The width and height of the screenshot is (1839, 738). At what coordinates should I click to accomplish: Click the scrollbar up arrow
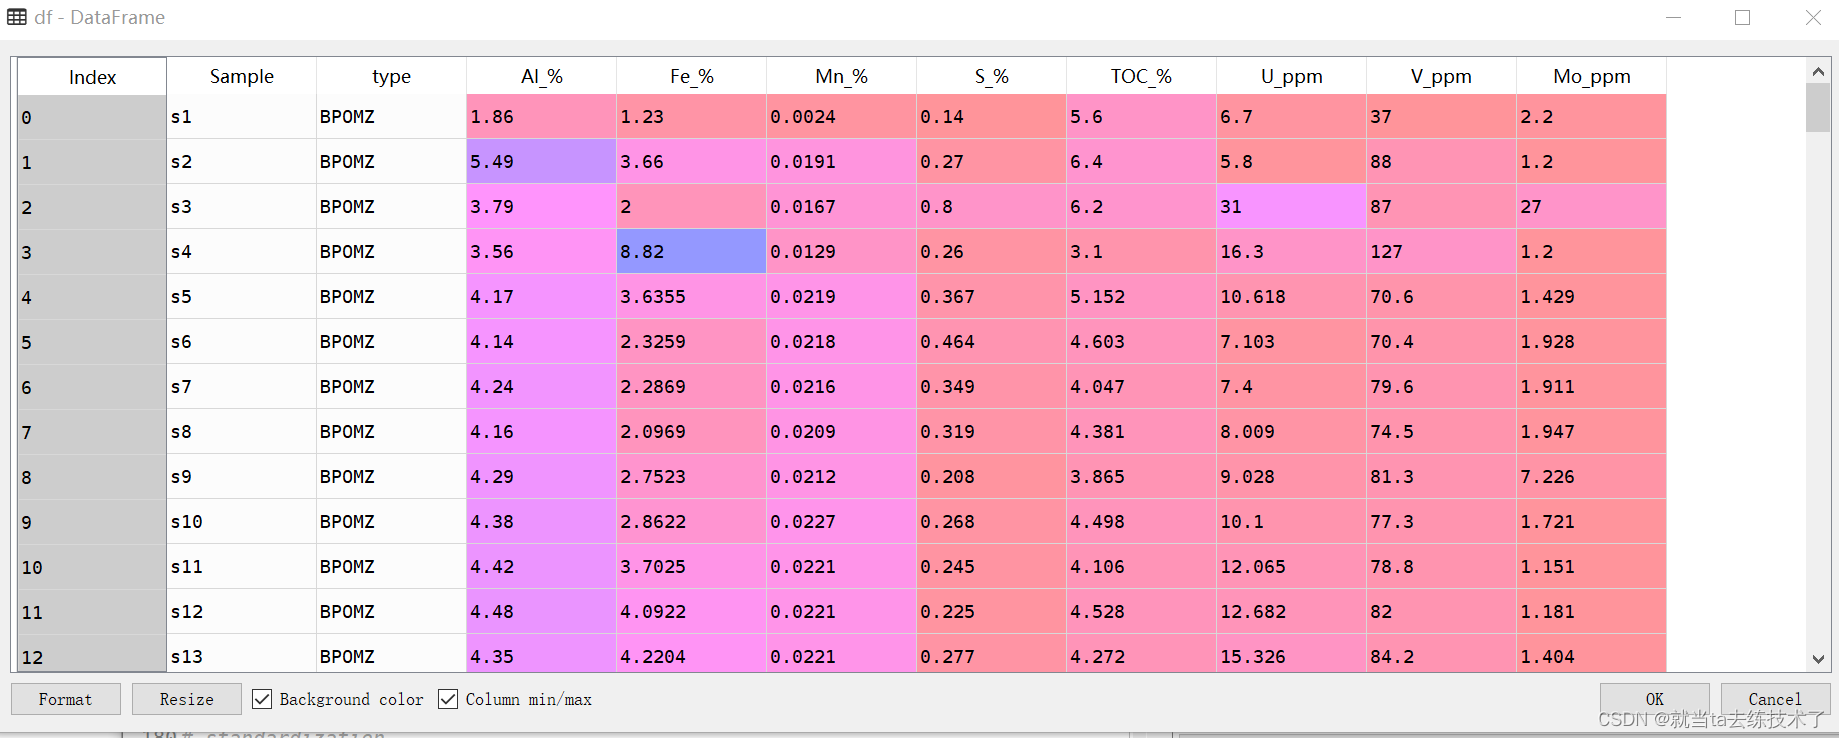(1818, 71)
